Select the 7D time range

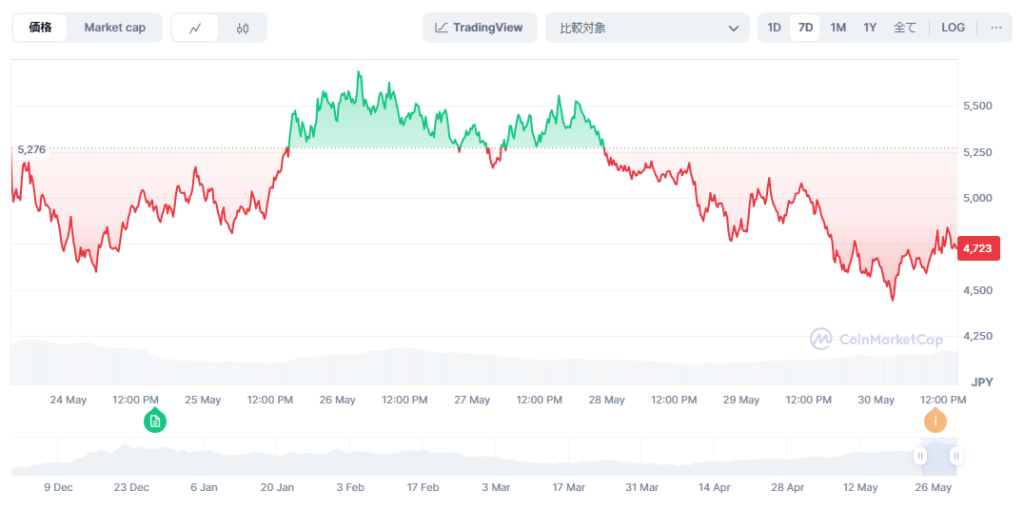pyautogui.click(x=805, y=28)
